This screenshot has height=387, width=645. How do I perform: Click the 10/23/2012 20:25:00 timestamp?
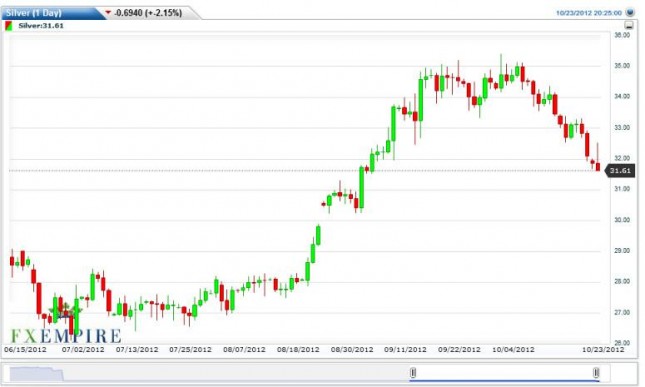pyautogui.click(x=589, y=13)
